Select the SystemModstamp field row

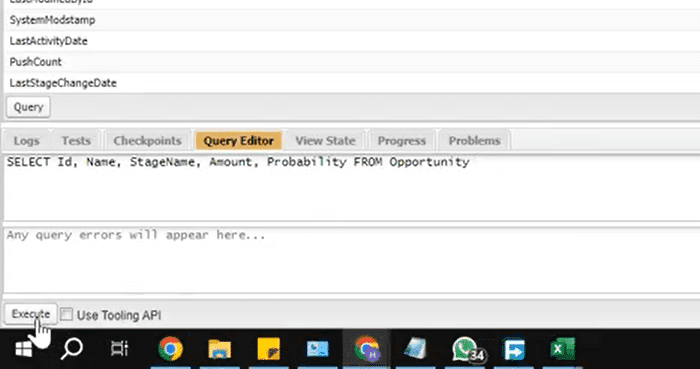(352, 20)
